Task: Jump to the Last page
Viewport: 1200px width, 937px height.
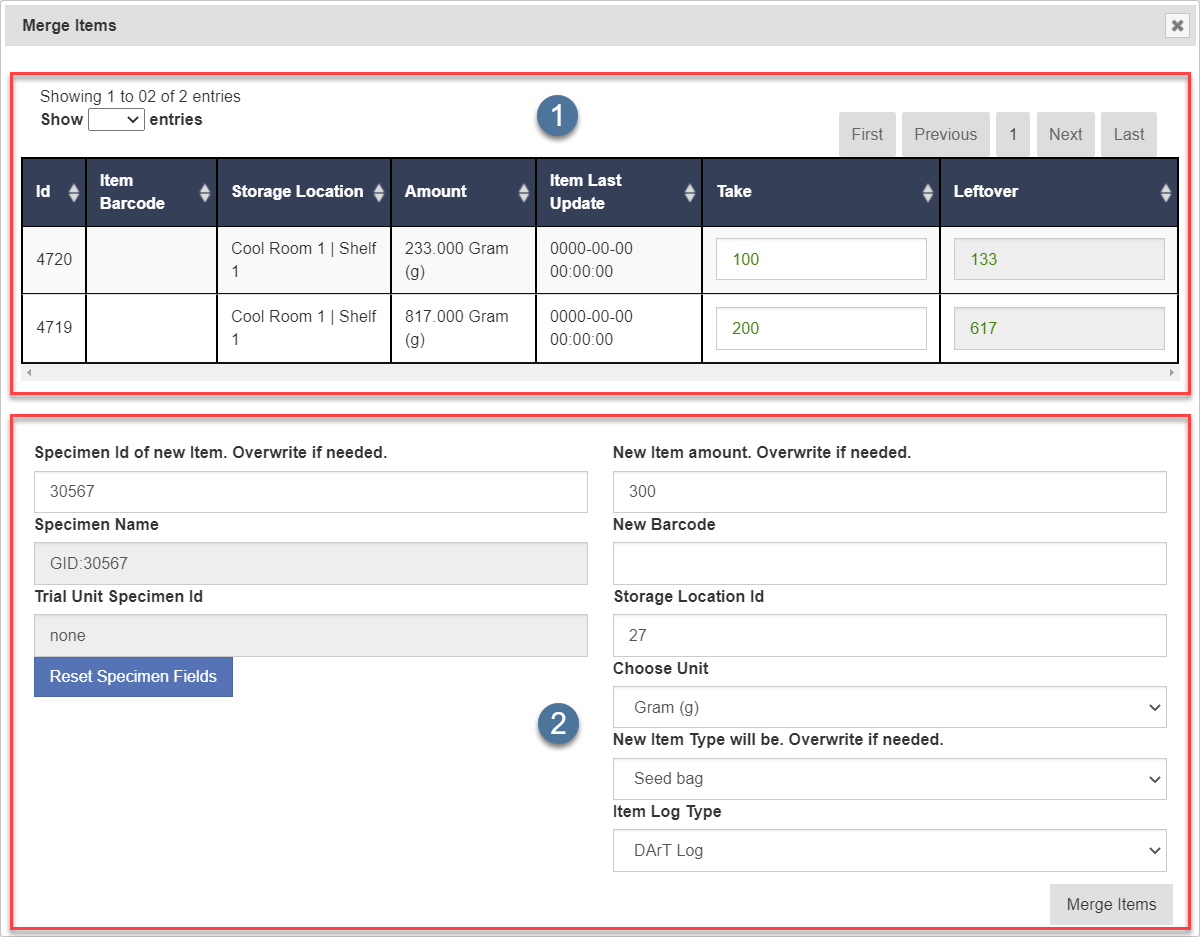Action: tap(1128, 134)
